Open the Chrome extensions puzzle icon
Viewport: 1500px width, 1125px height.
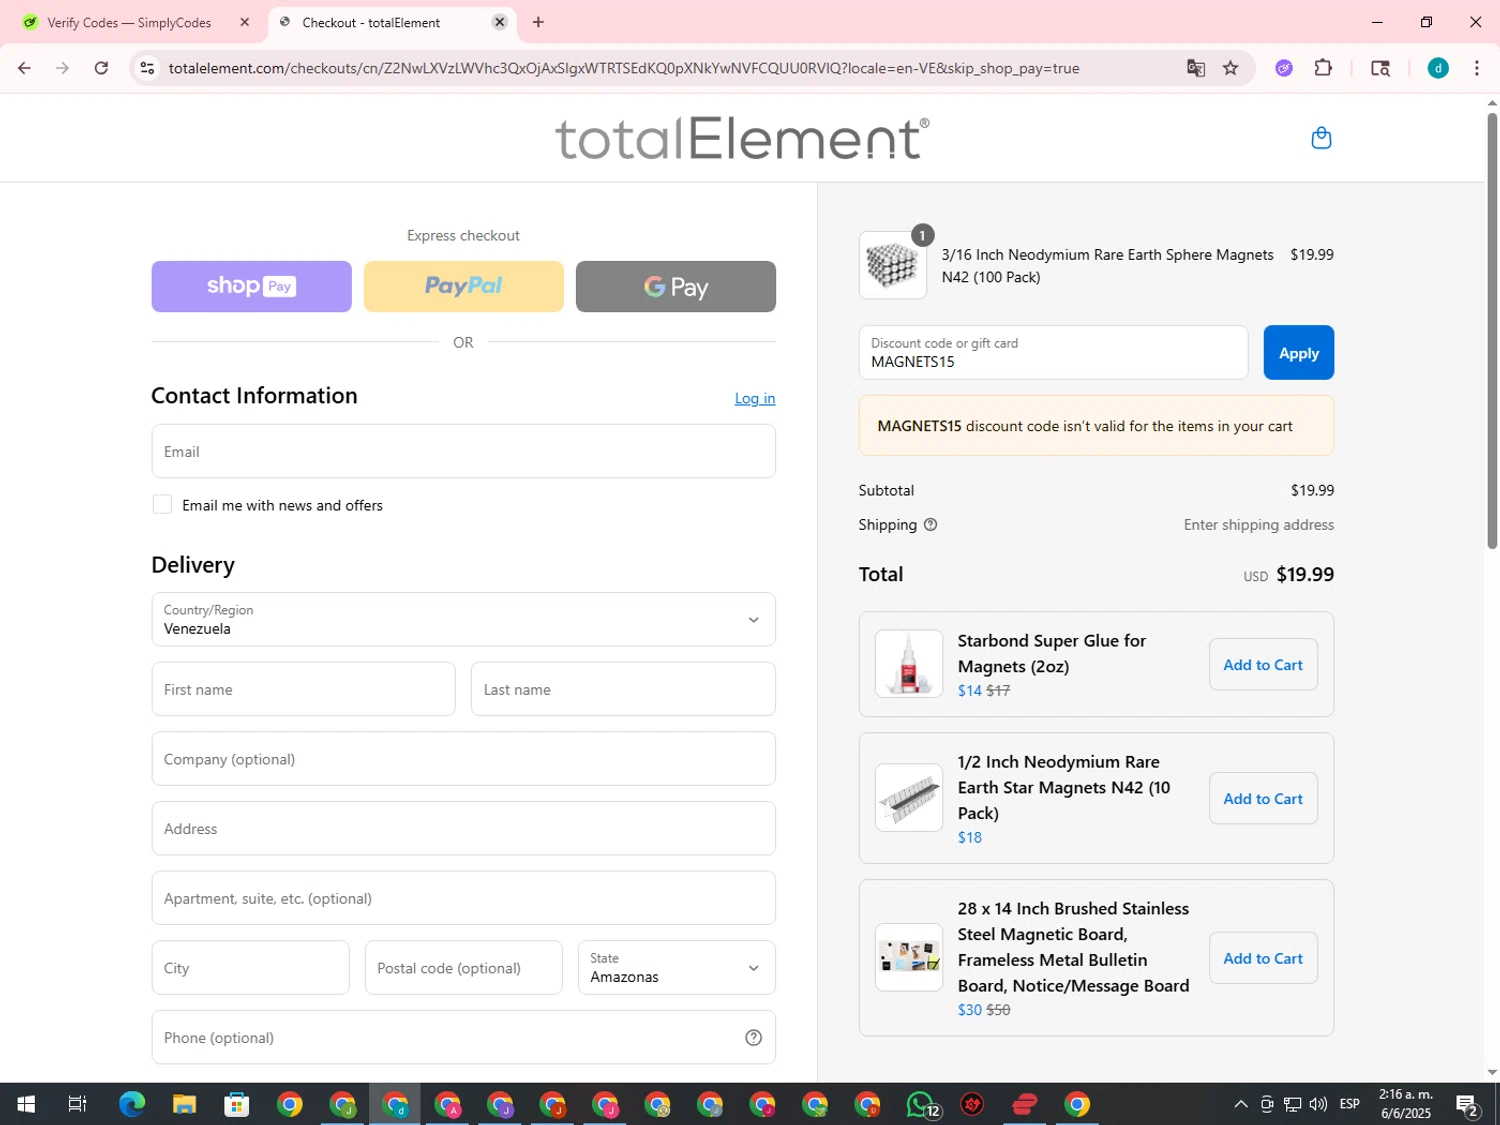click(x=1323, y=68)
